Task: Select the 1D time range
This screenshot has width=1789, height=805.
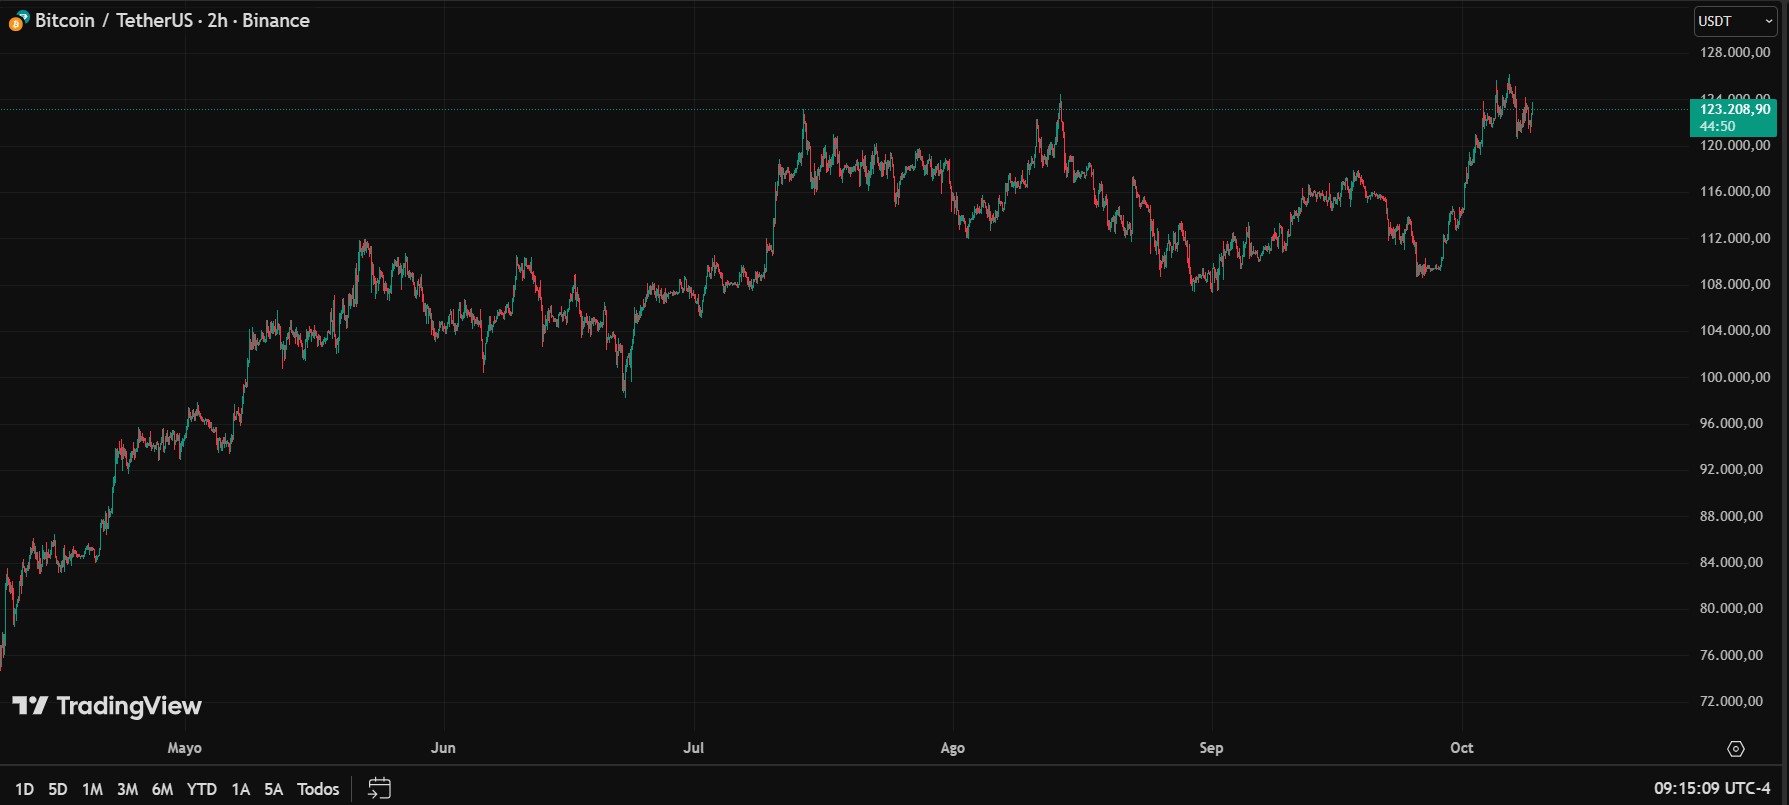Action: pyautogui.click(x=24, y=789)
